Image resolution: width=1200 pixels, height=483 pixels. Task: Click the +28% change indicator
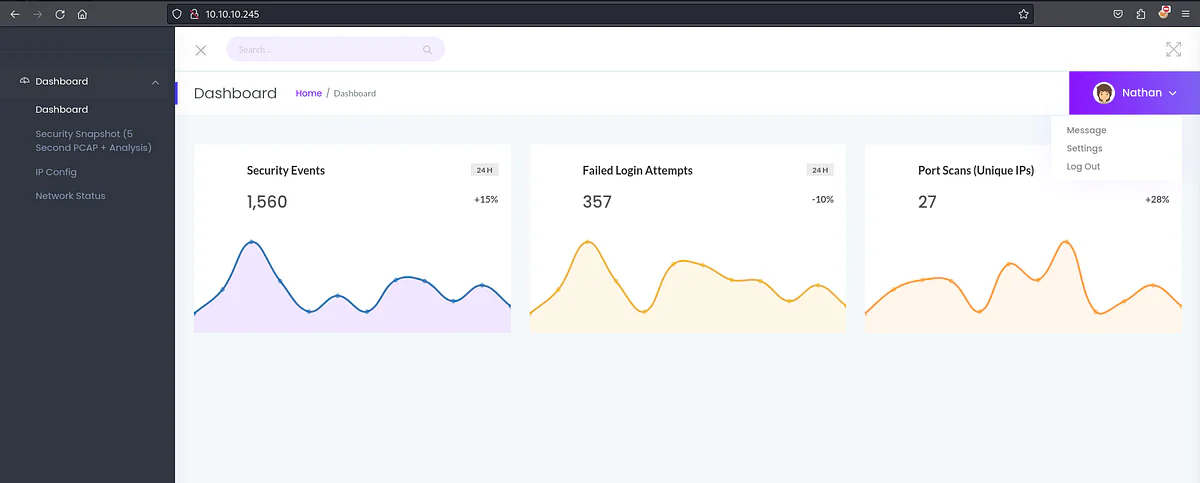1157,200
